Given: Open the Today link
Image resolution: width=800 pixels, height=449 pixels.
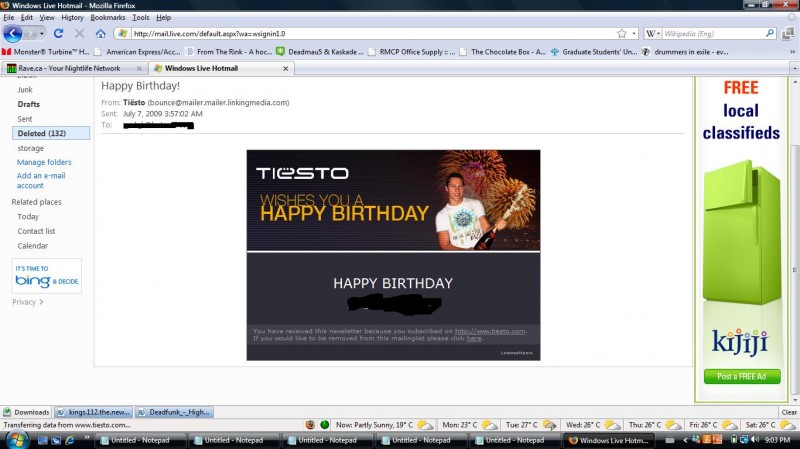Looking at the screenshot, I should click(x=28, y=216).
